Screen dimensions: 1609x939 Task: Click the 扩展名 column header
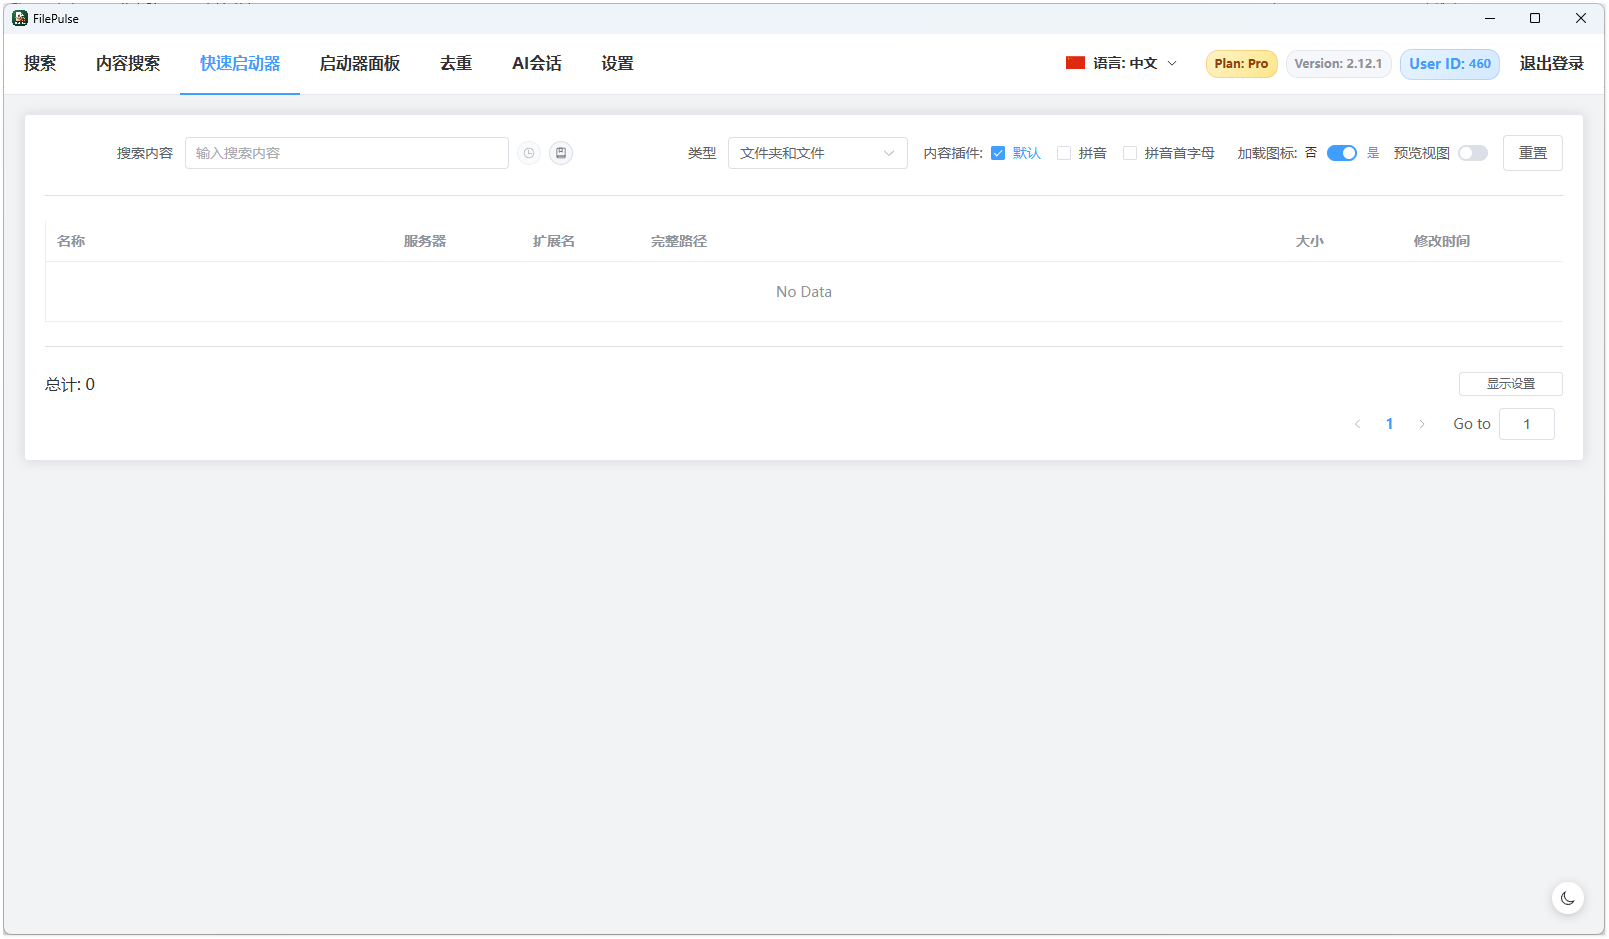pyautogui.click(x=554, y=241)
